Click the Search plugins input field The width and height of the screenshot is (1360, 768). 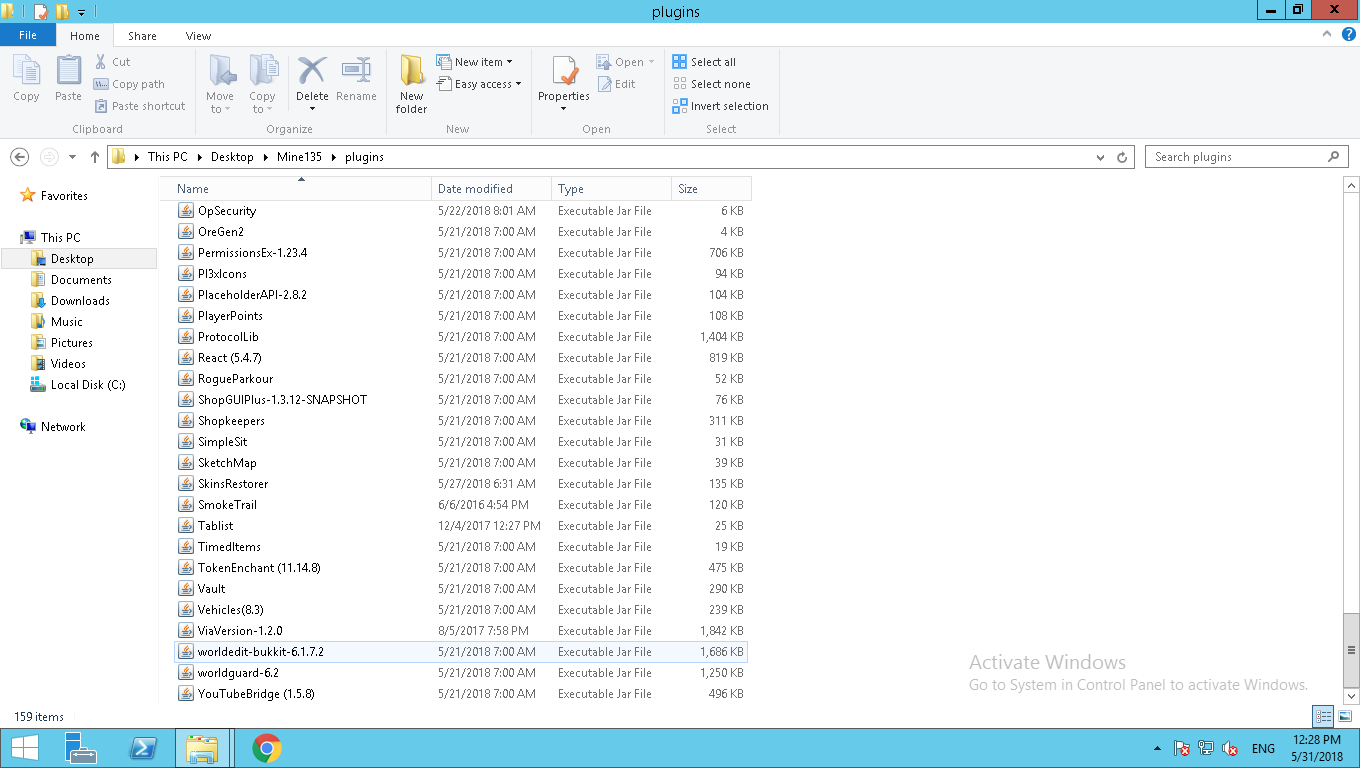pyautogui.click(x=1238, y=157)
